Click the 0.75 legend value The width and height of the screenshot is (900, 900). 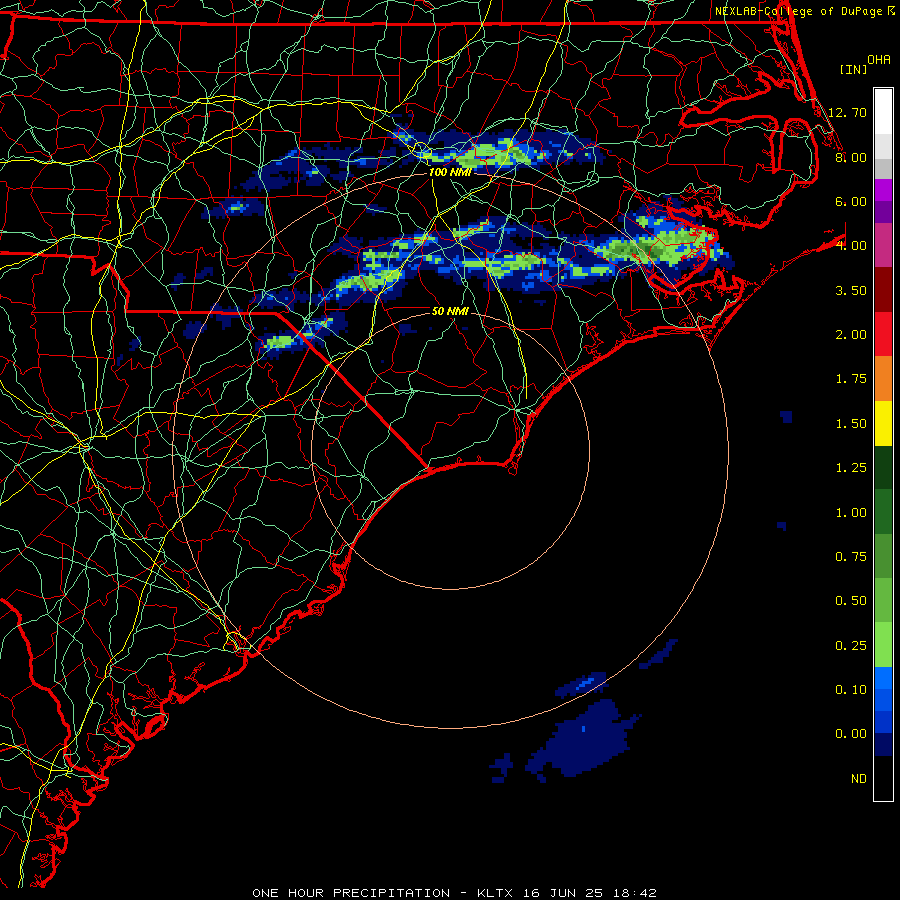coord(851,557)
